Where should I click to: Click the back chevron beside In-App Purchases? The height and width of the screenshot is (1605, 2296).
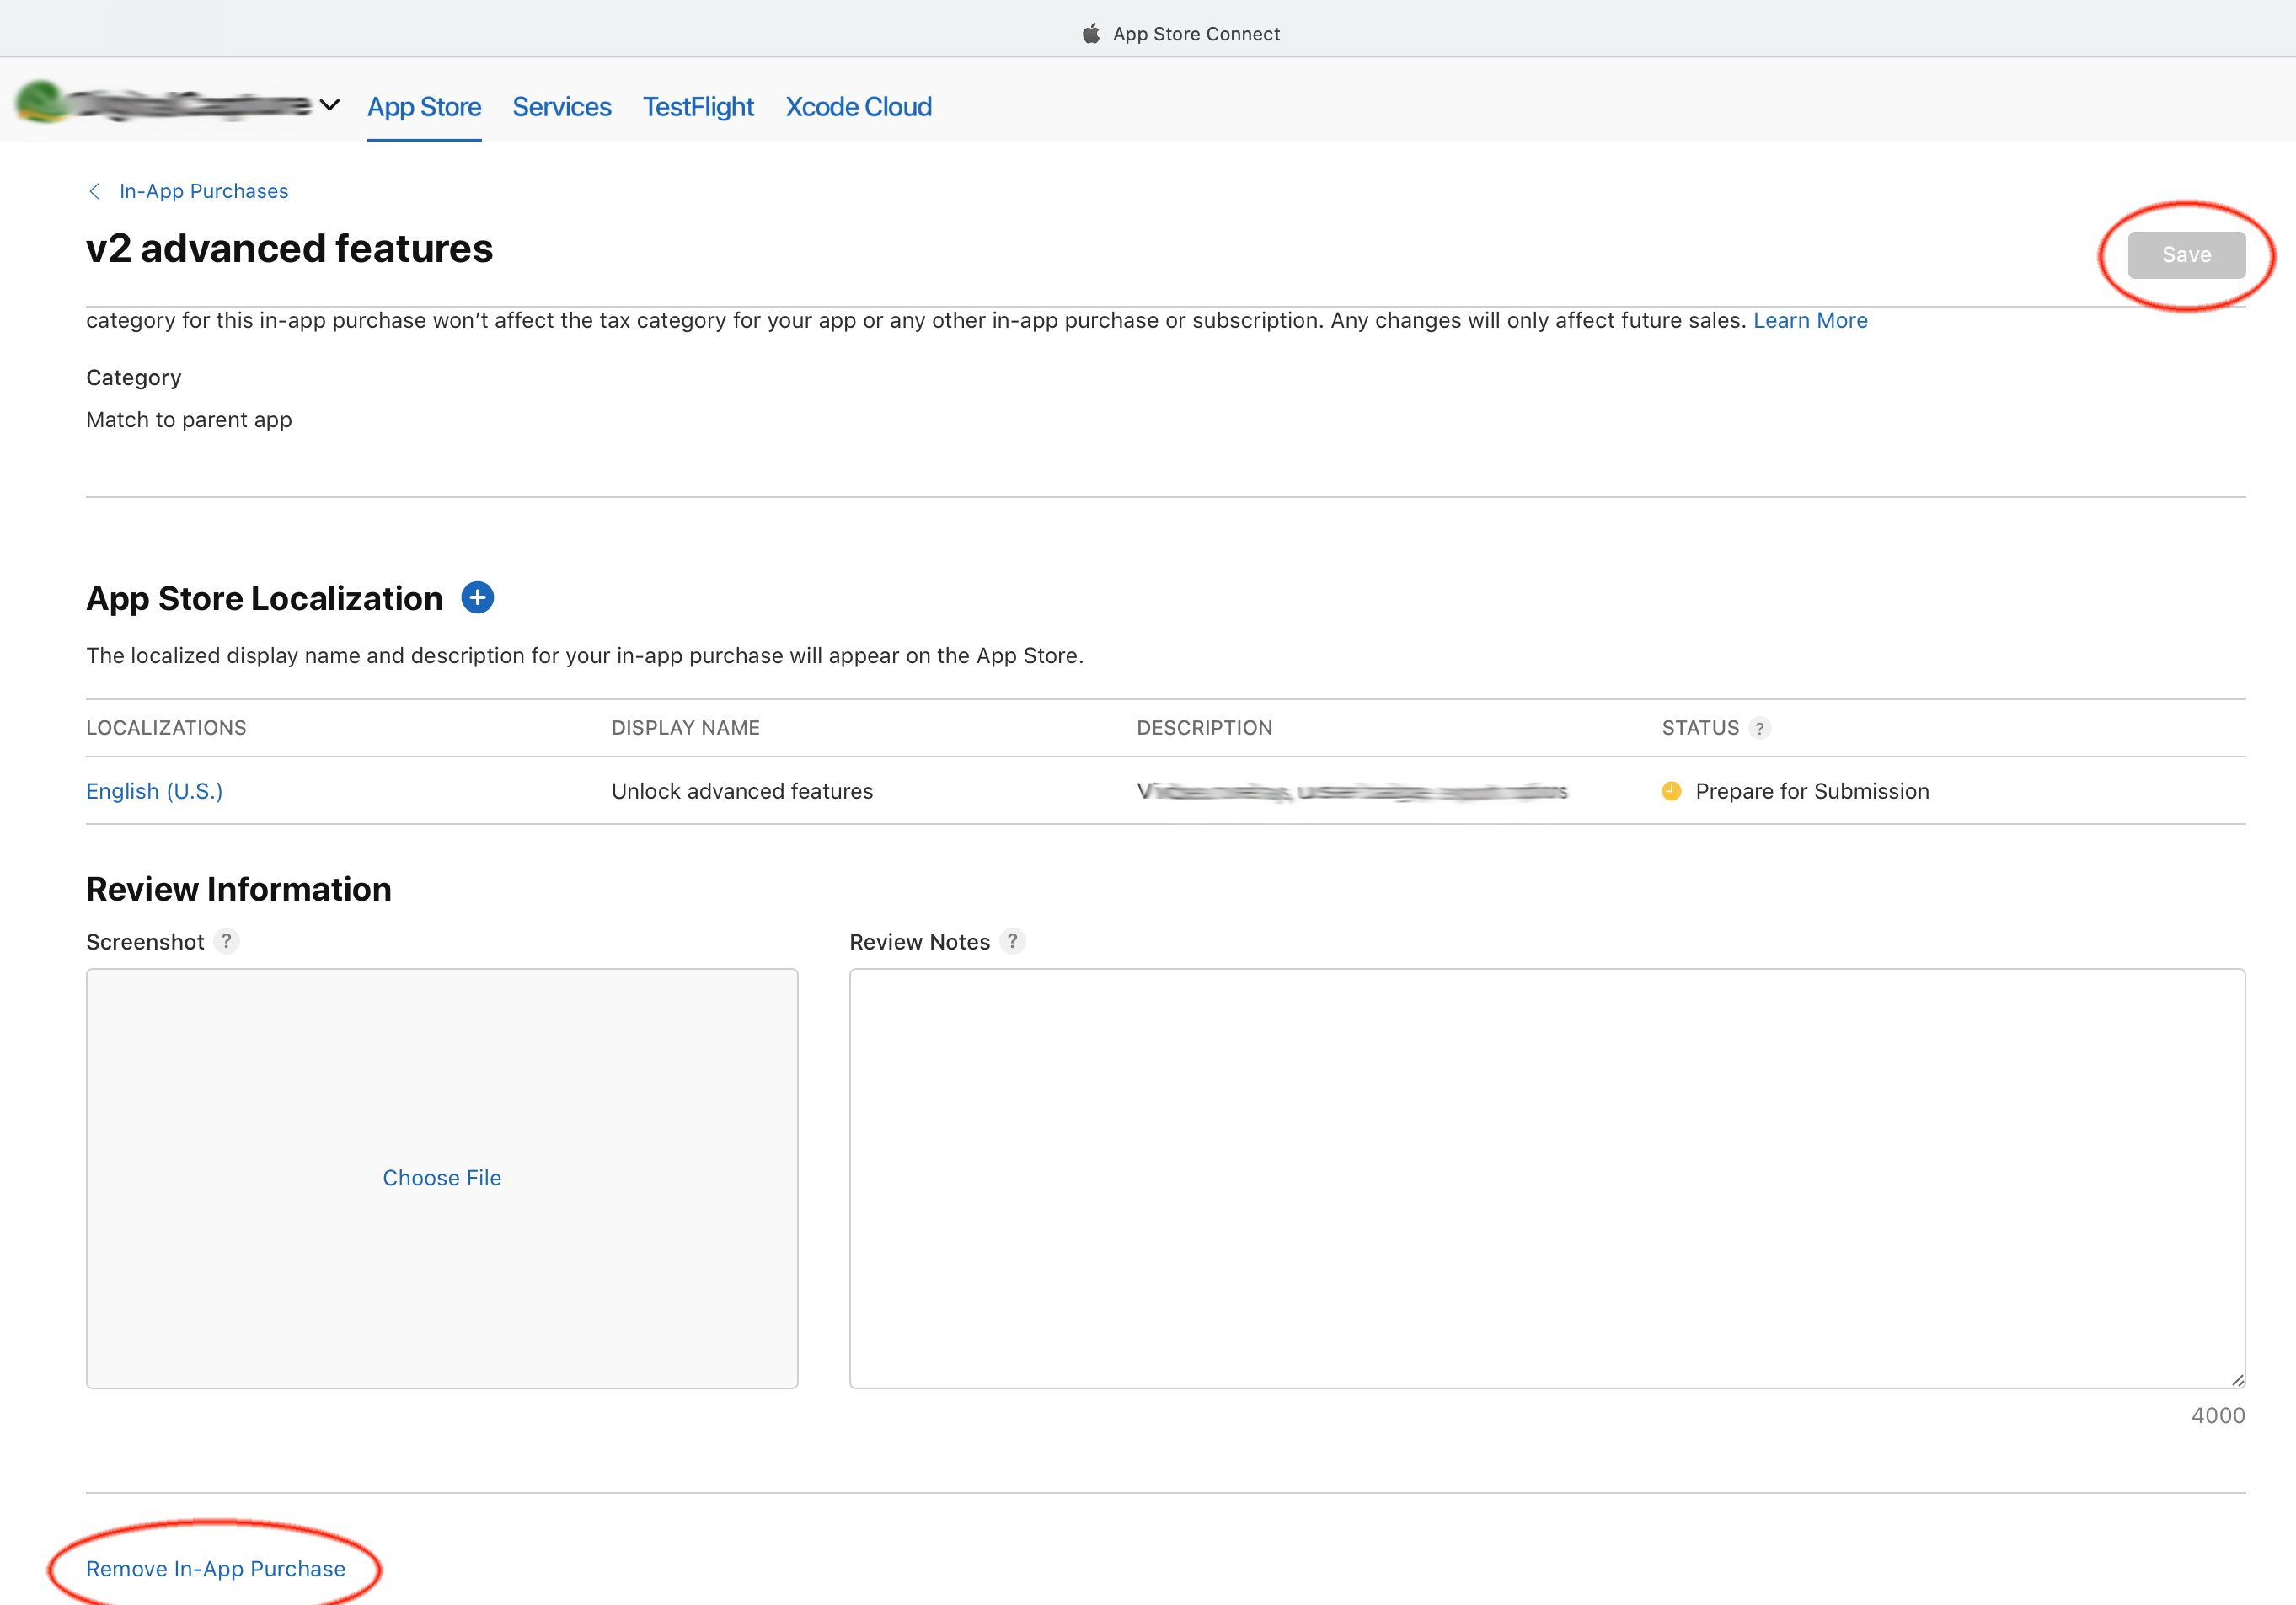pos(95,191)
